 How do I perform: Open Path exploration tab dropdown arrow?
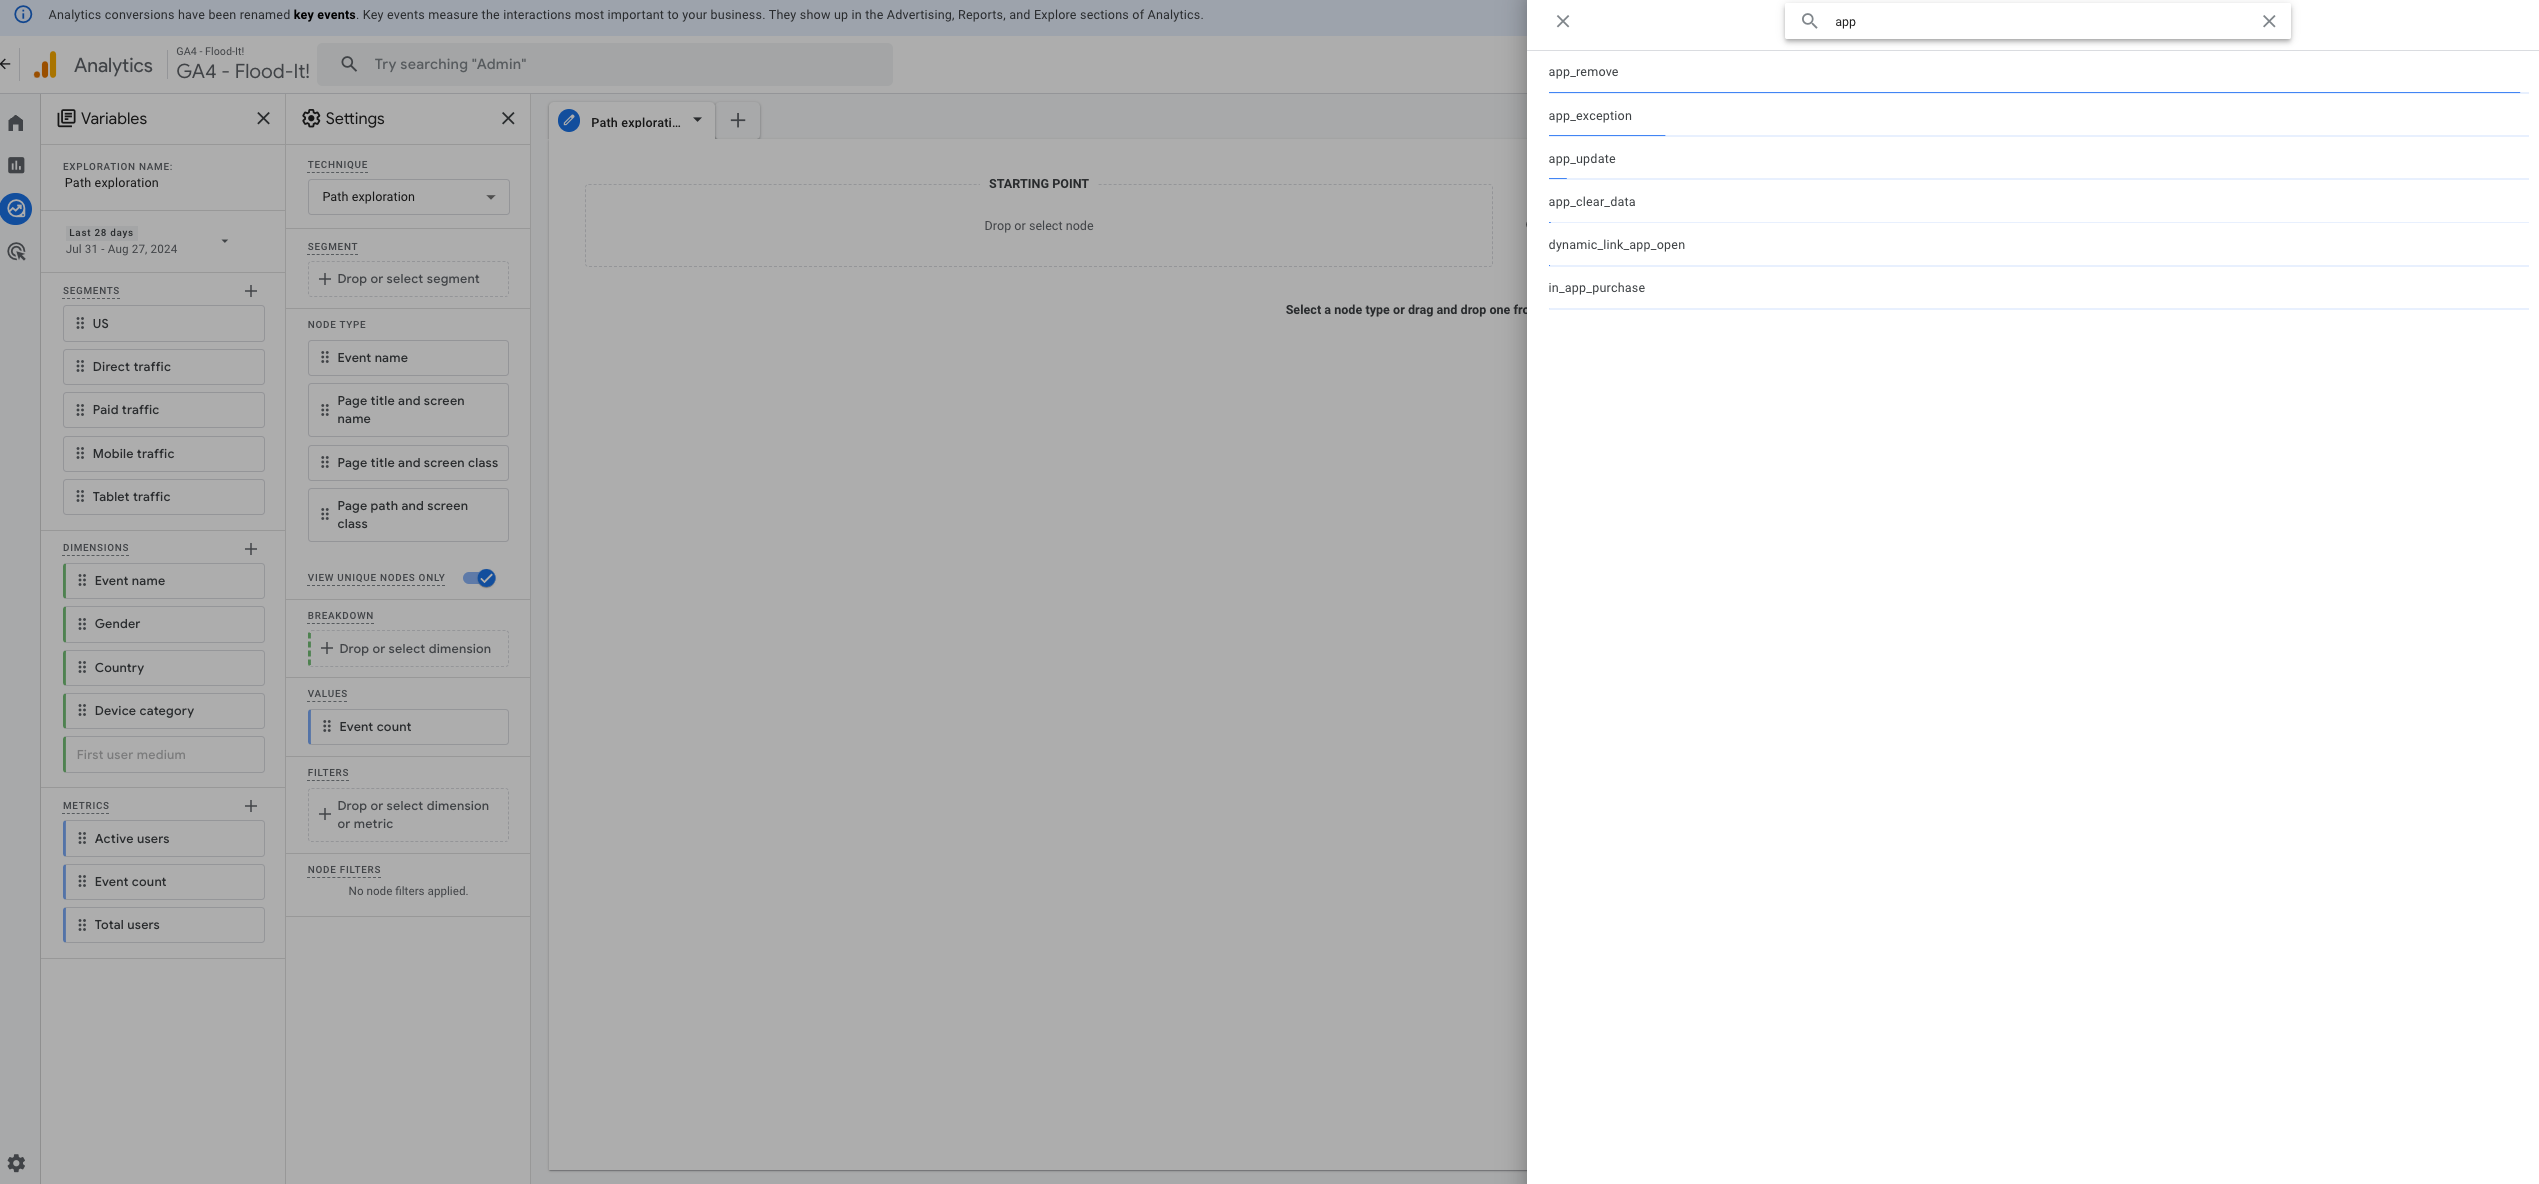[x=698, y=120]
